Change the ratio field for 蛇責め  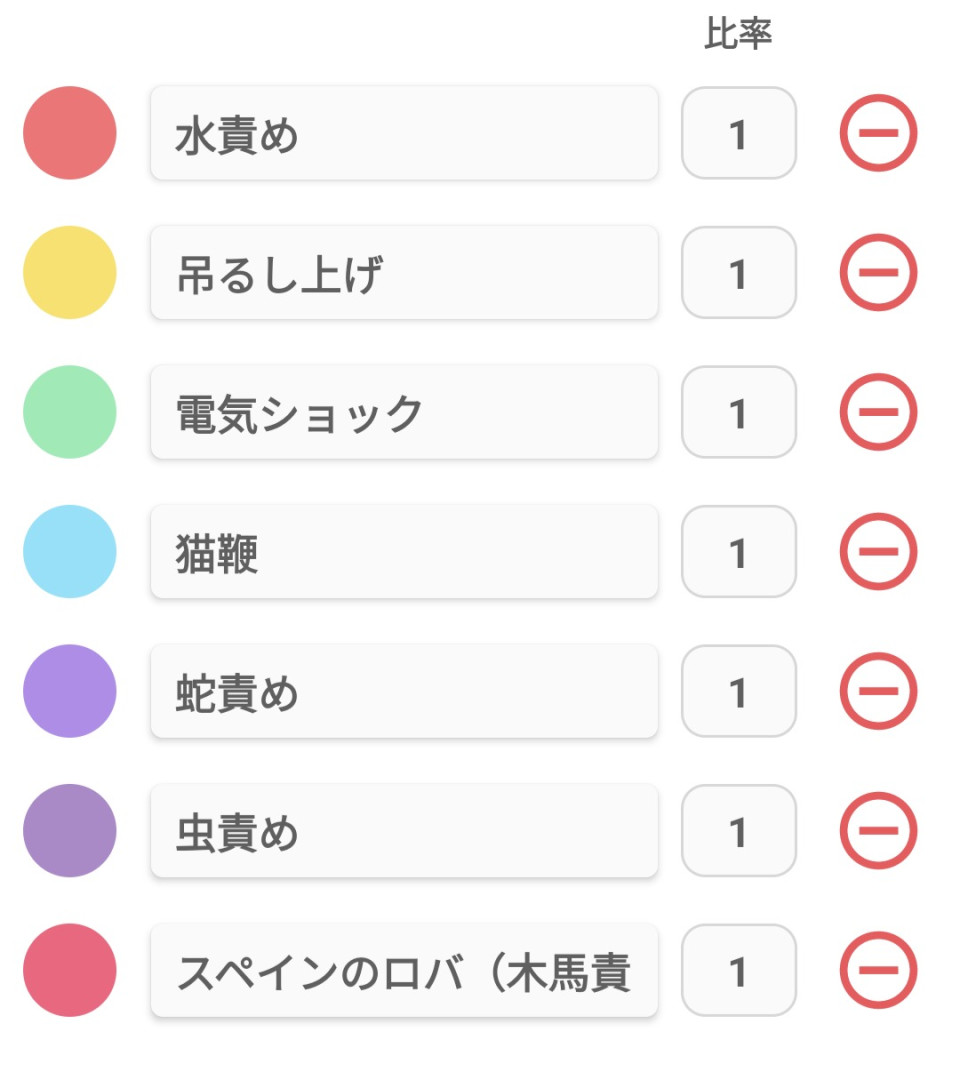click(x=738, y=691)
